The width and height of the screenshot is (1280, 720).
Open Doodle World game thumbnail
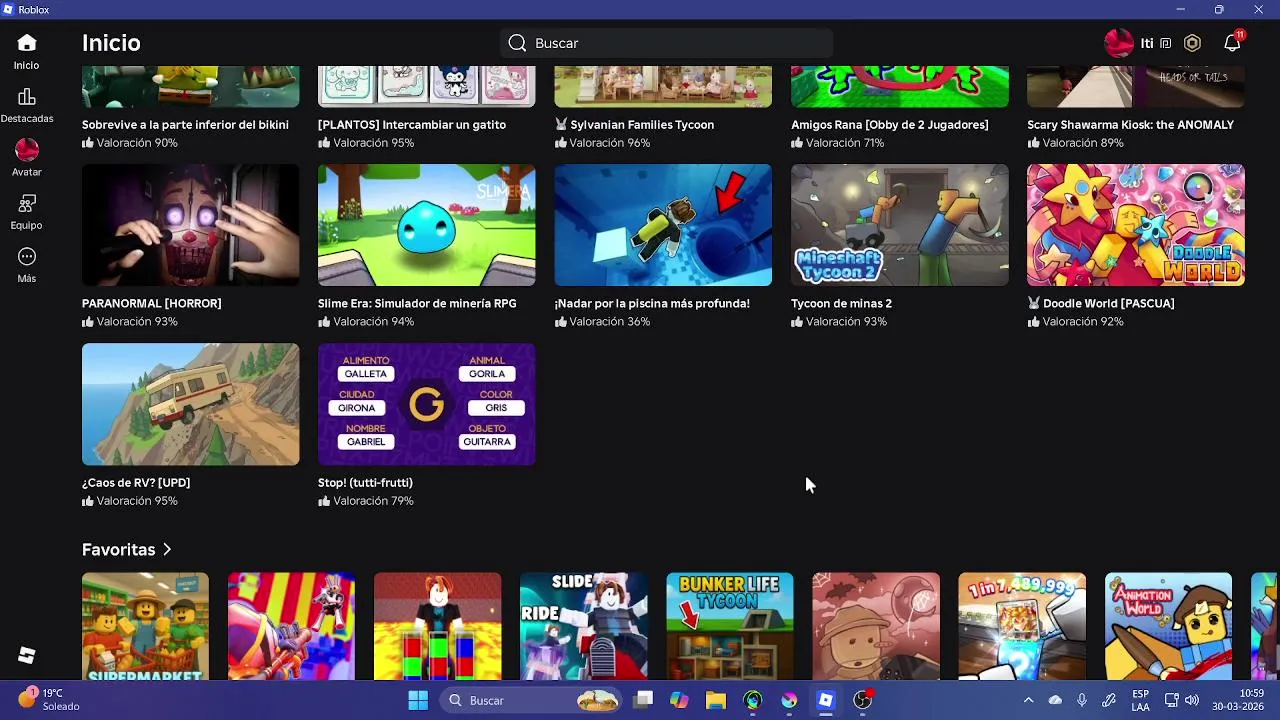pos(1136,225)
